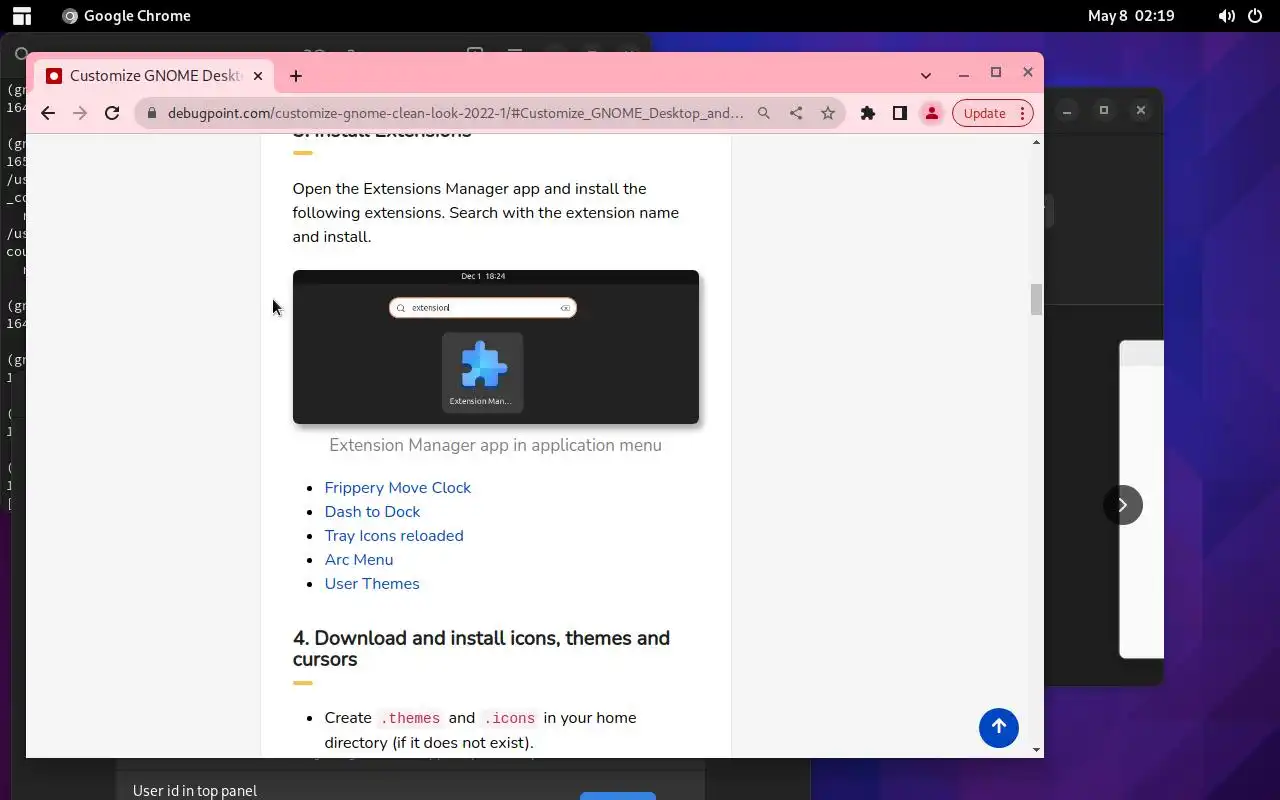Open the User Themes link

point(372,583)
